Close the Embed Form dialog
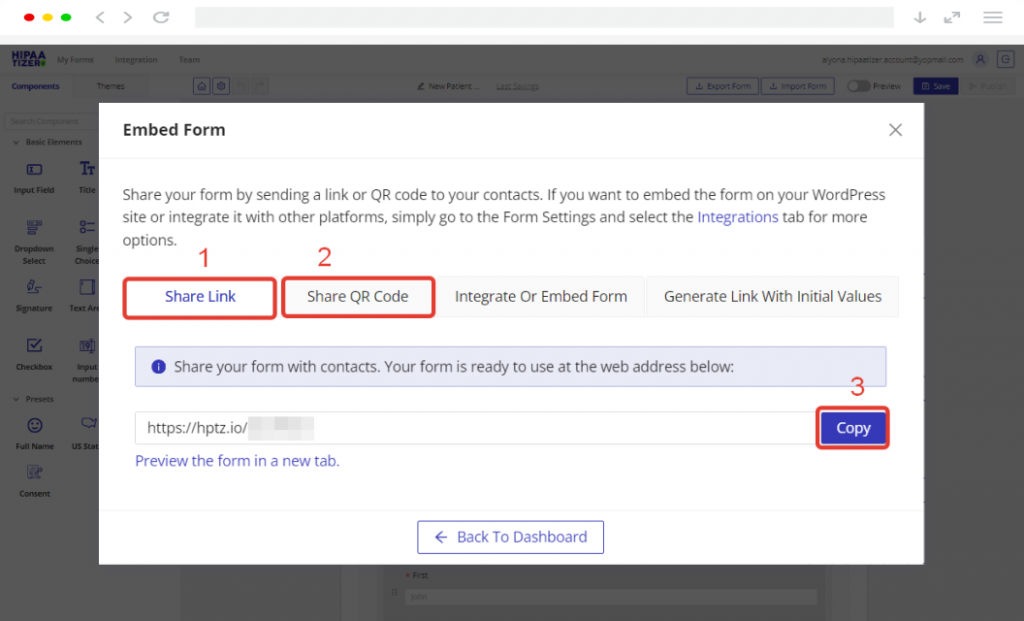The width and height of the screenshot is (1024, 621). point(895,130)
